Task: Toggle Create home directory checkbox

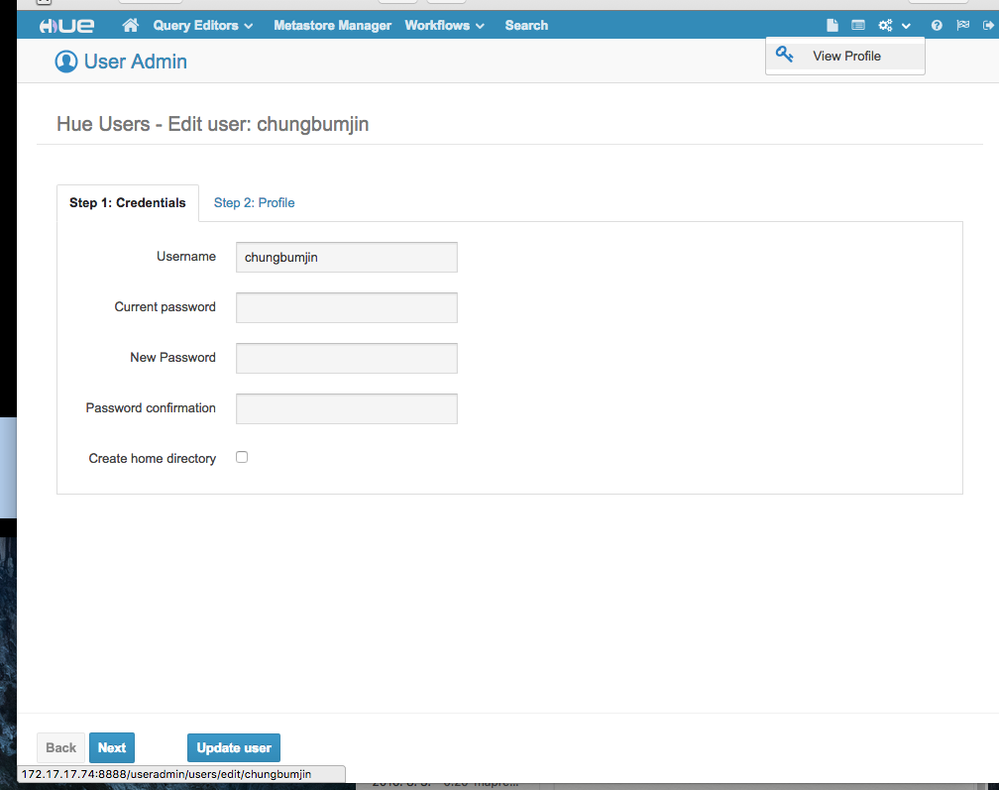Action: (242, 457)
